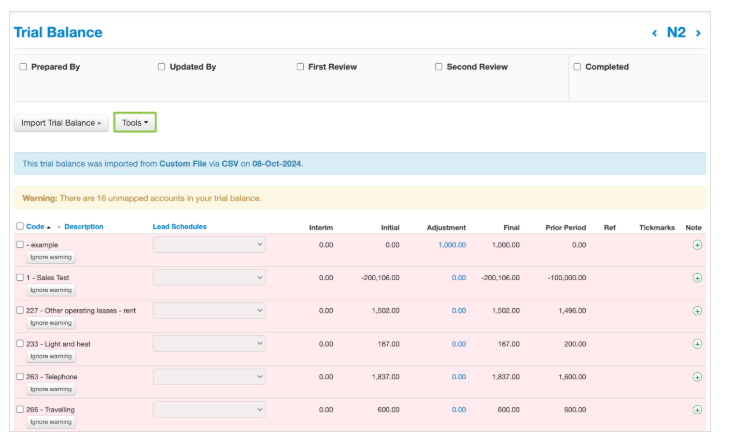
Task: Mark the Completed checkbox
Action: tap(577, 67)
